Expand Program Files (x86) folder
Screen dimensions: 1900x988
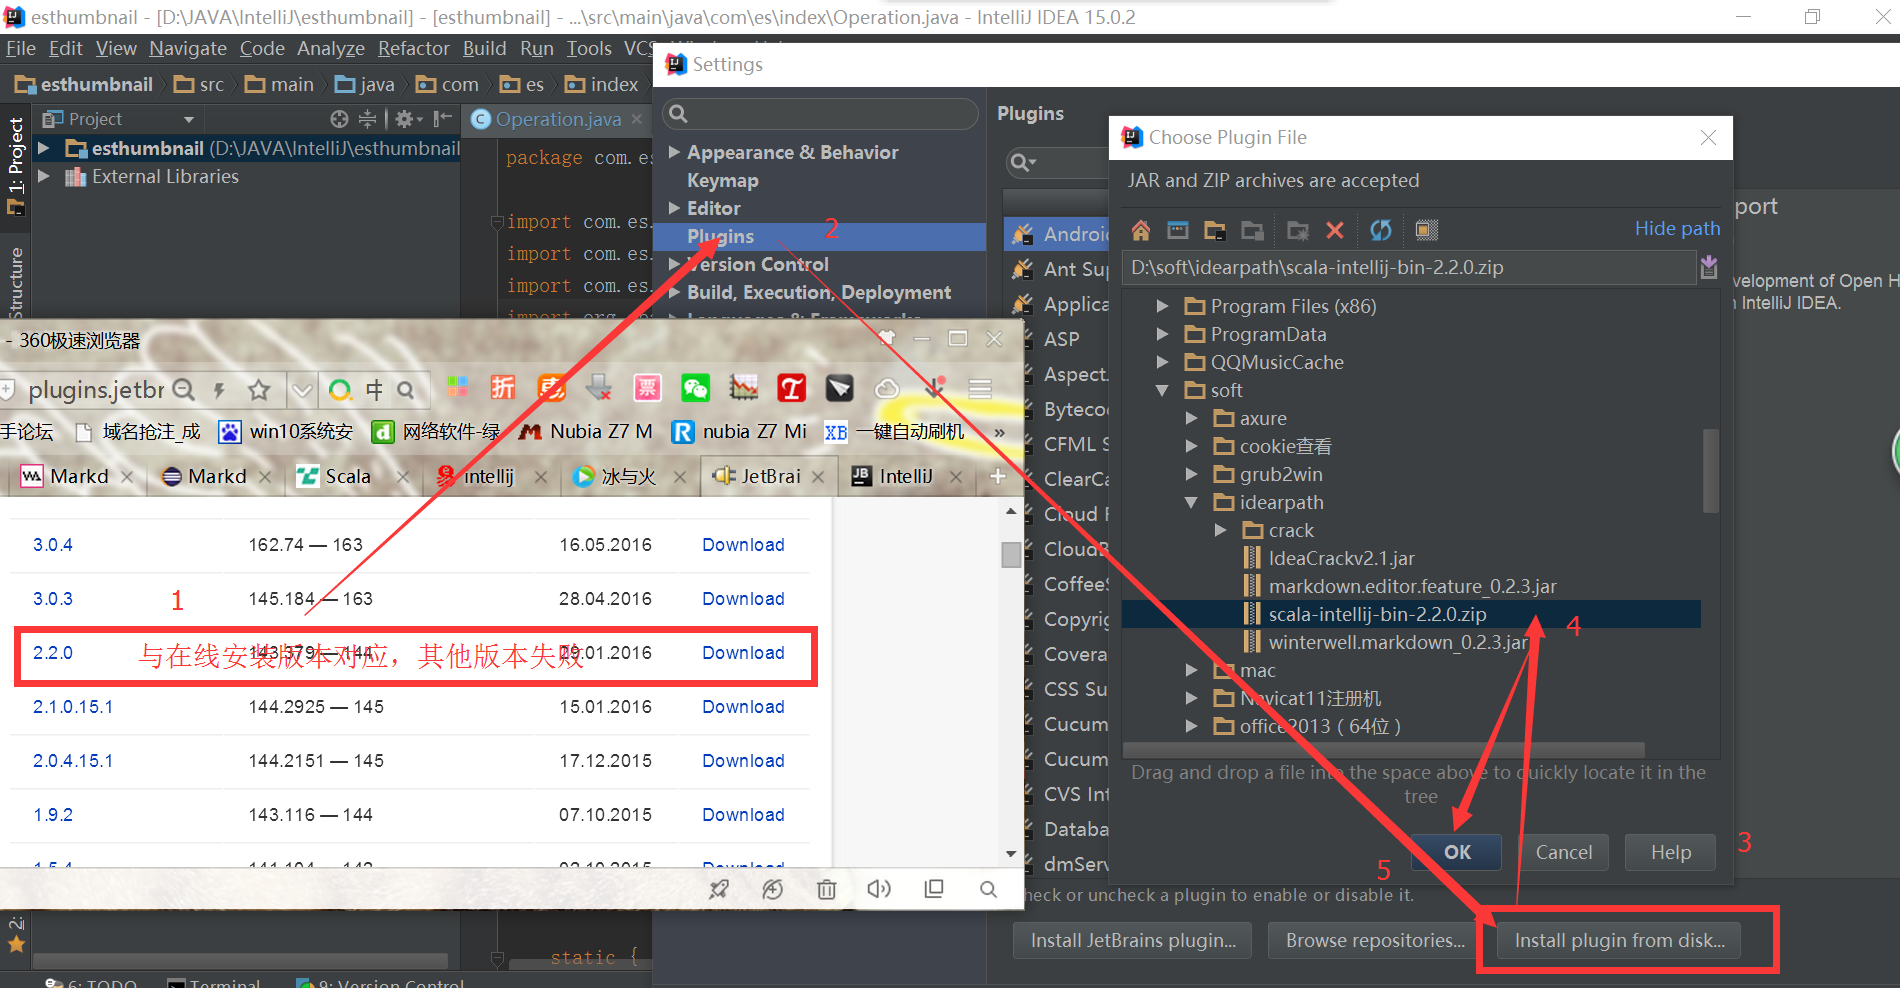pos(1162,306)
